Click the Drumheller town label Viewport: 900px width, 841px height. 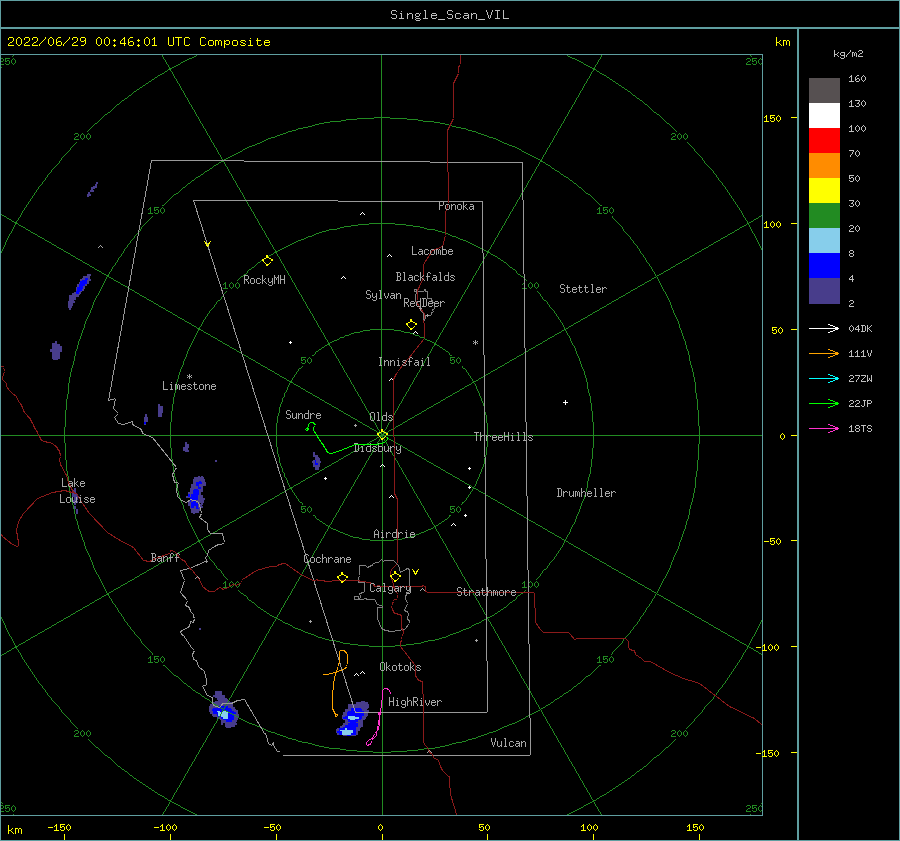point(586,493)
